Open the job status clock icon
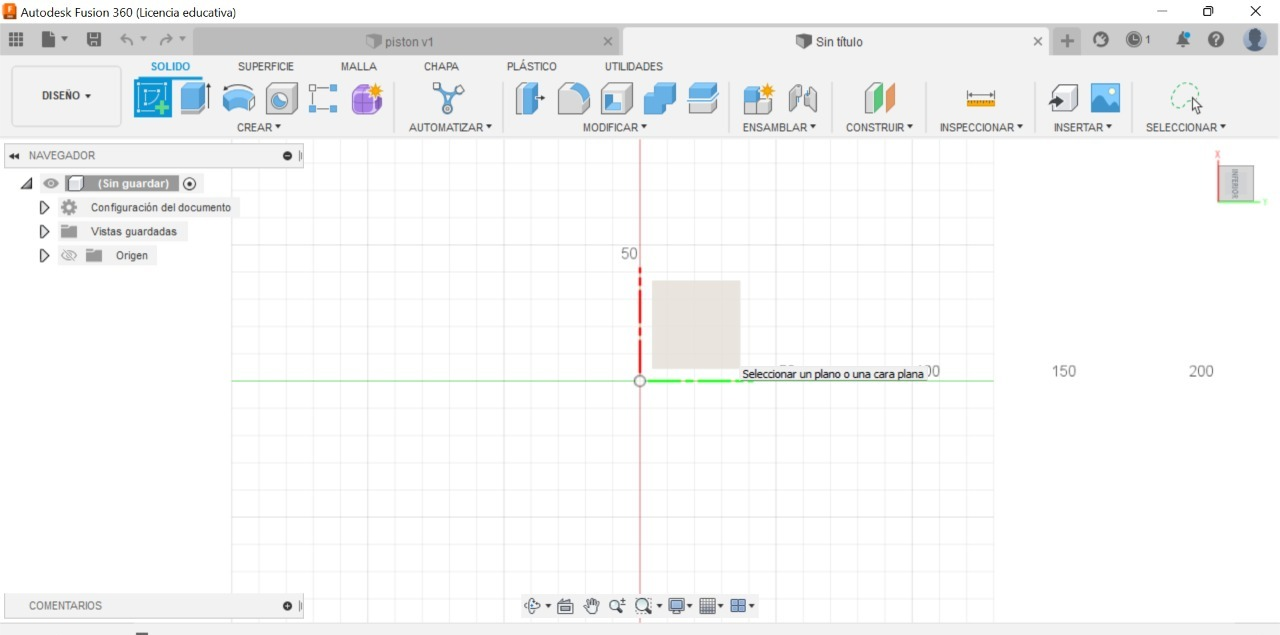1280x635 pixels. coord(1137,40)
